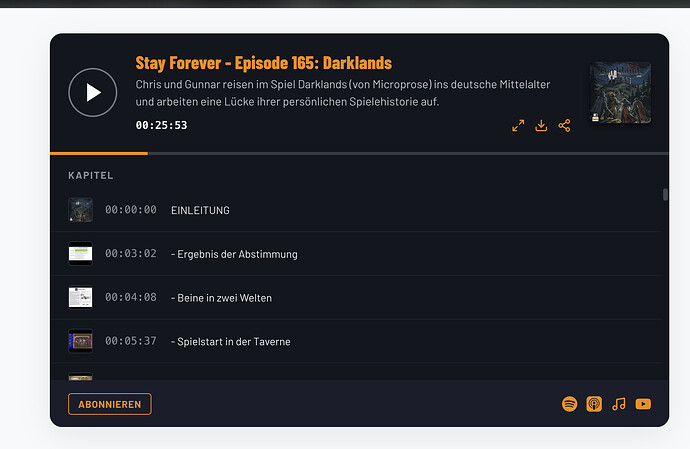Screen dimensions: 690x449
Task: Open podcast in Apple Podcasts
Action: 594,404
